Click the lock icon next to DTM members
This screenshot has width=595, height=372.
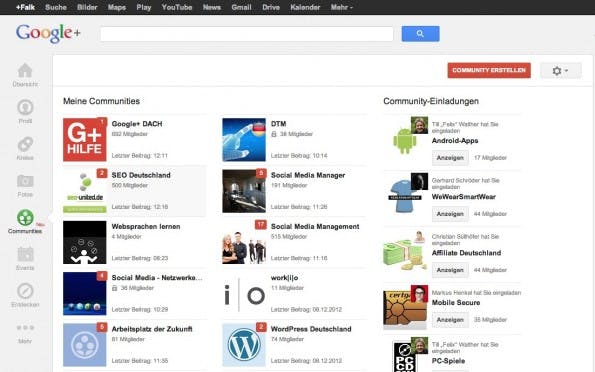pyautogui.click(x=274, y=134)
